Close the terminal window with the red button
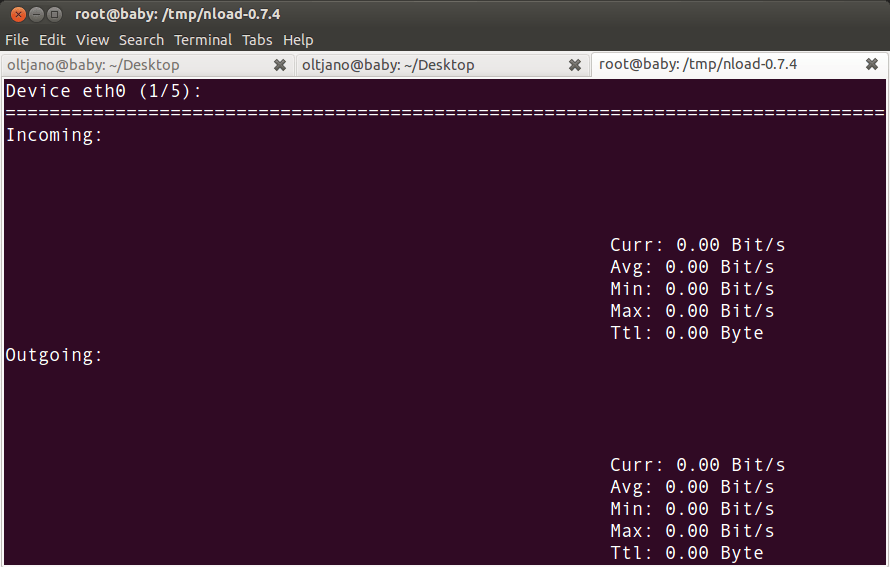Image resolution: width=890 pixels, height=567 pixels. click(17, 14)
